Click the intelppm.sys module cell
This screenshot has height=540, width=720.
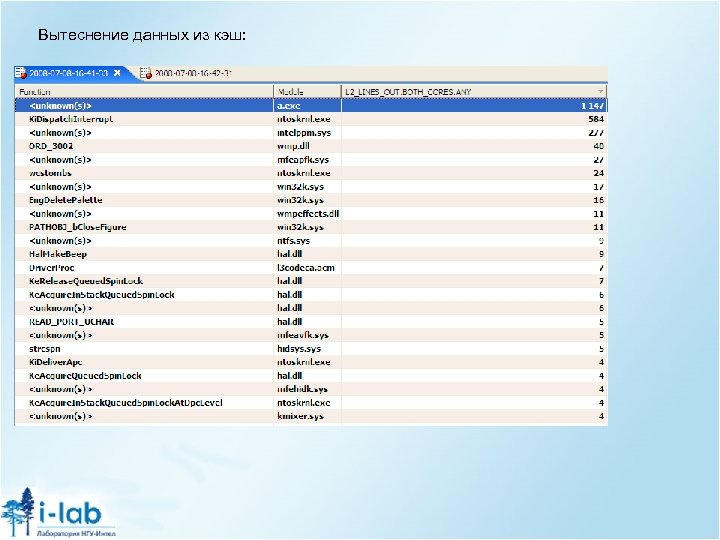[307, 133]
